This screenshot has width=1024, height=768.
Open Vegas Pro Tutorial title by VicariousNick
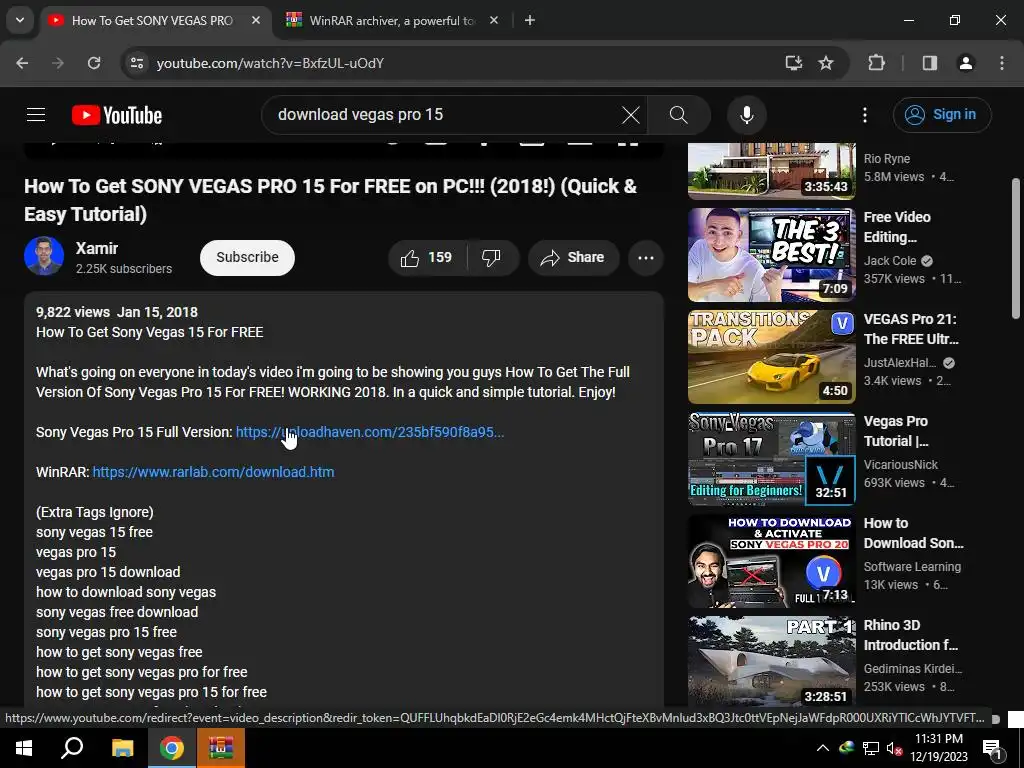[x=896, y=431]
